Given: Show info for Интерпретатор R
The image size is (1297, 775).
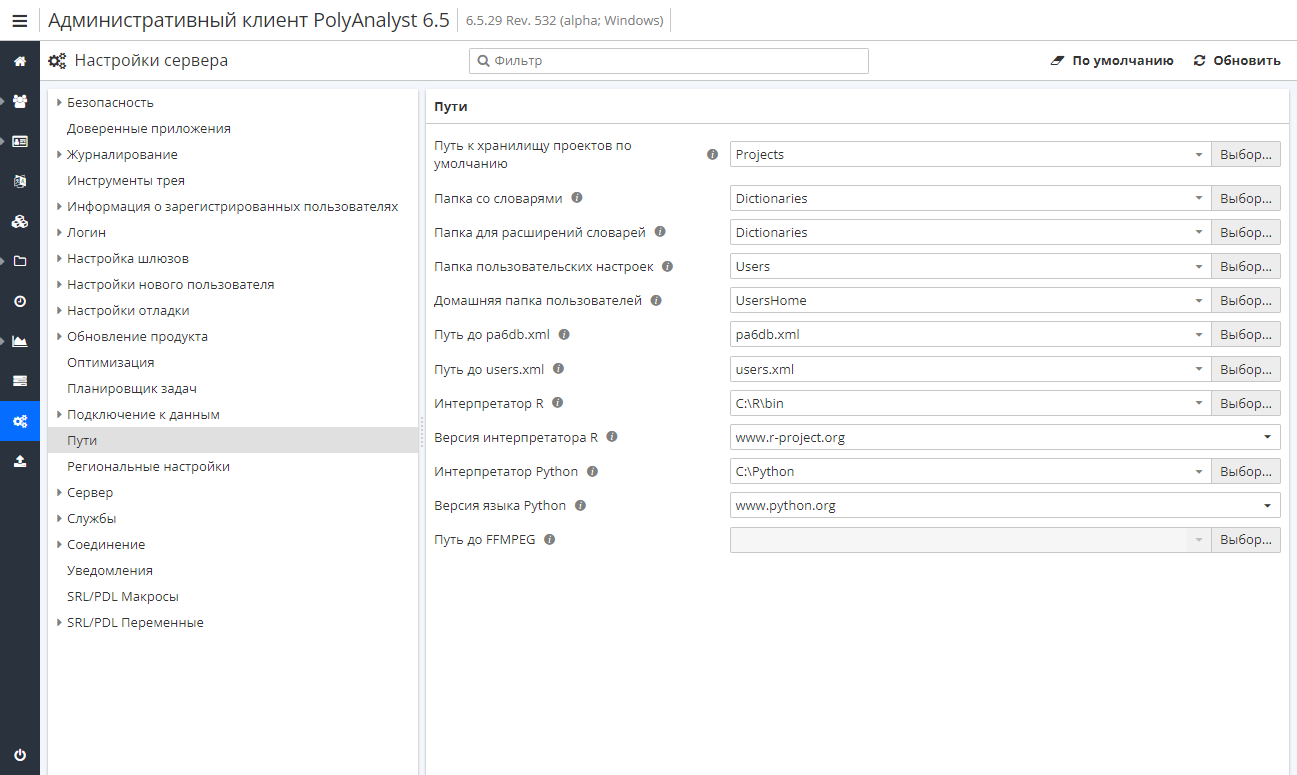Looking at the screenshot, I should [x=558, y=403].
